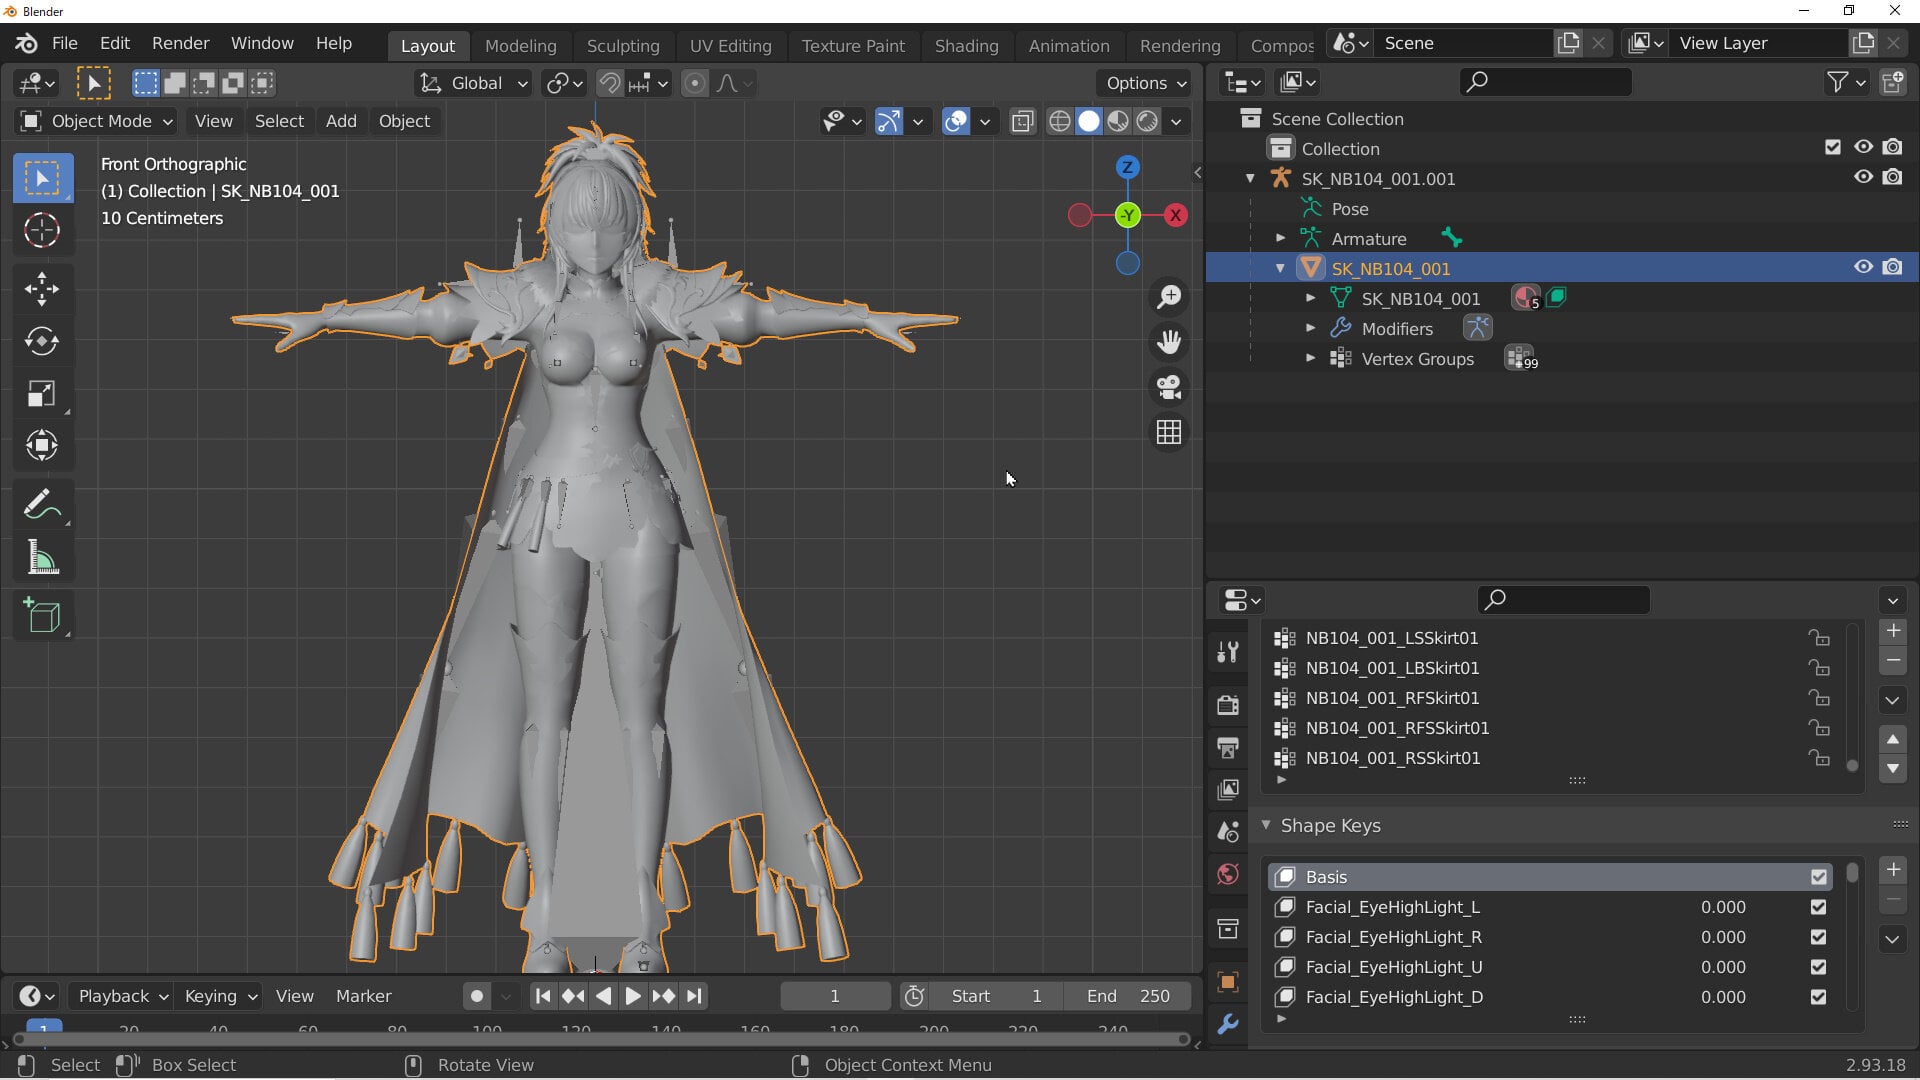
Task: Switch to the Sculpting workspace tab
Action: [623, 45]
